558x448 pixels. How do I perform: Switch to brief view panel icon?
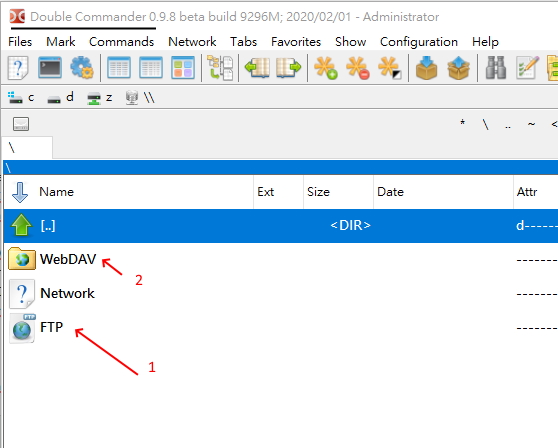tap(119, 68)
